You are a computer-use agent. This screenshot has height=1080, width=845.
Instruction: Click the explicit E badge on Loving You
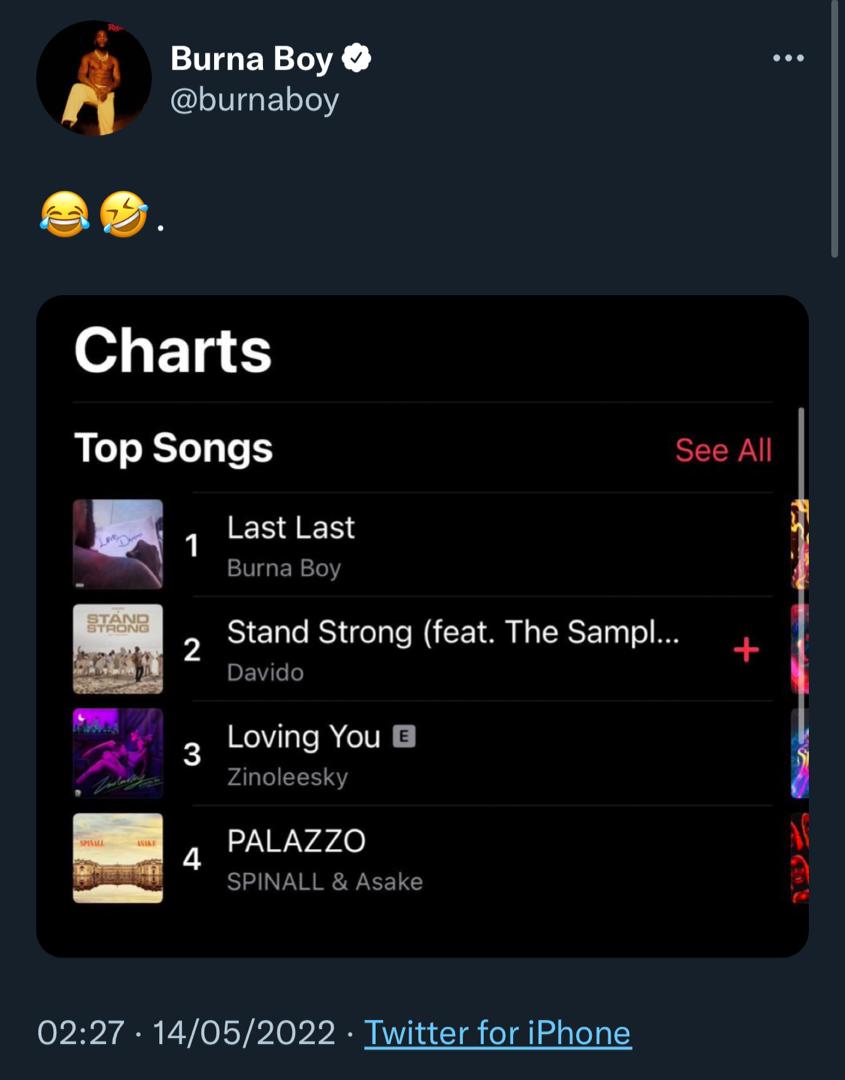coord(404,736)
